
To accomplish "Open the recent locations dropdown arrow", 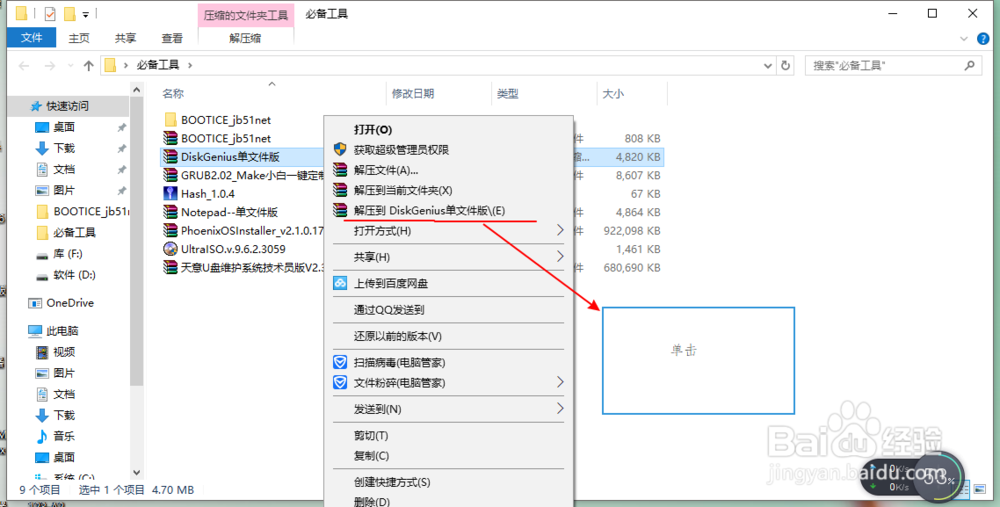I will [x=70, y=65].
